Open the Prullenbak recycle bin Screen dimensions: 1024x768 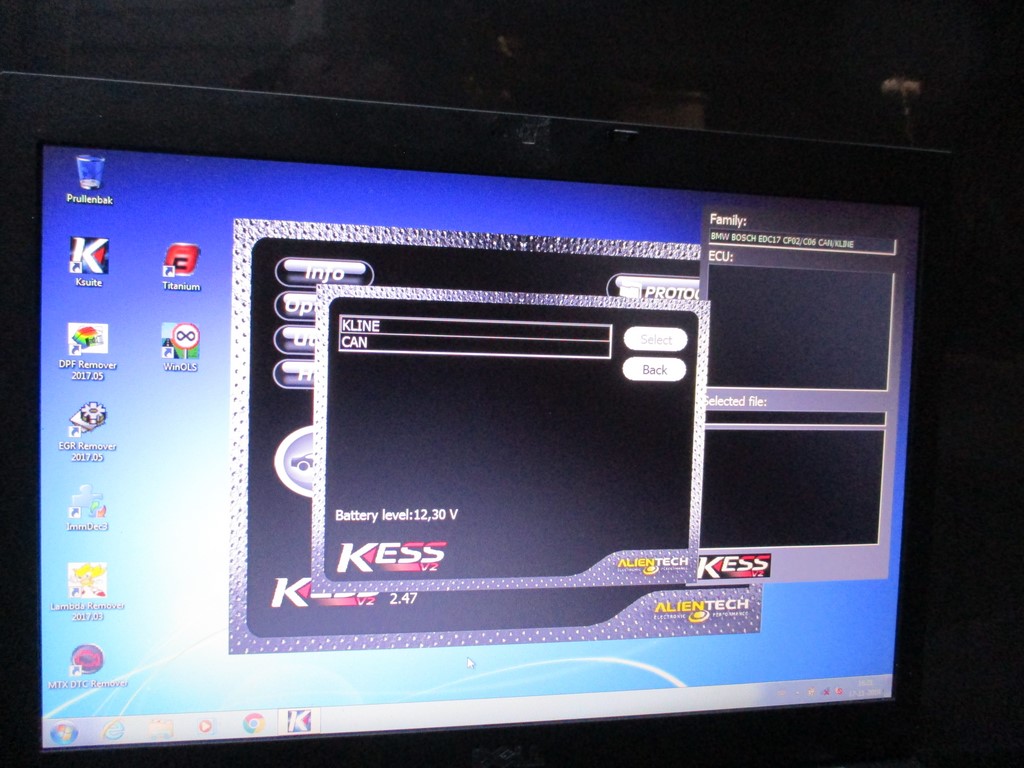[x=89, y=175]
